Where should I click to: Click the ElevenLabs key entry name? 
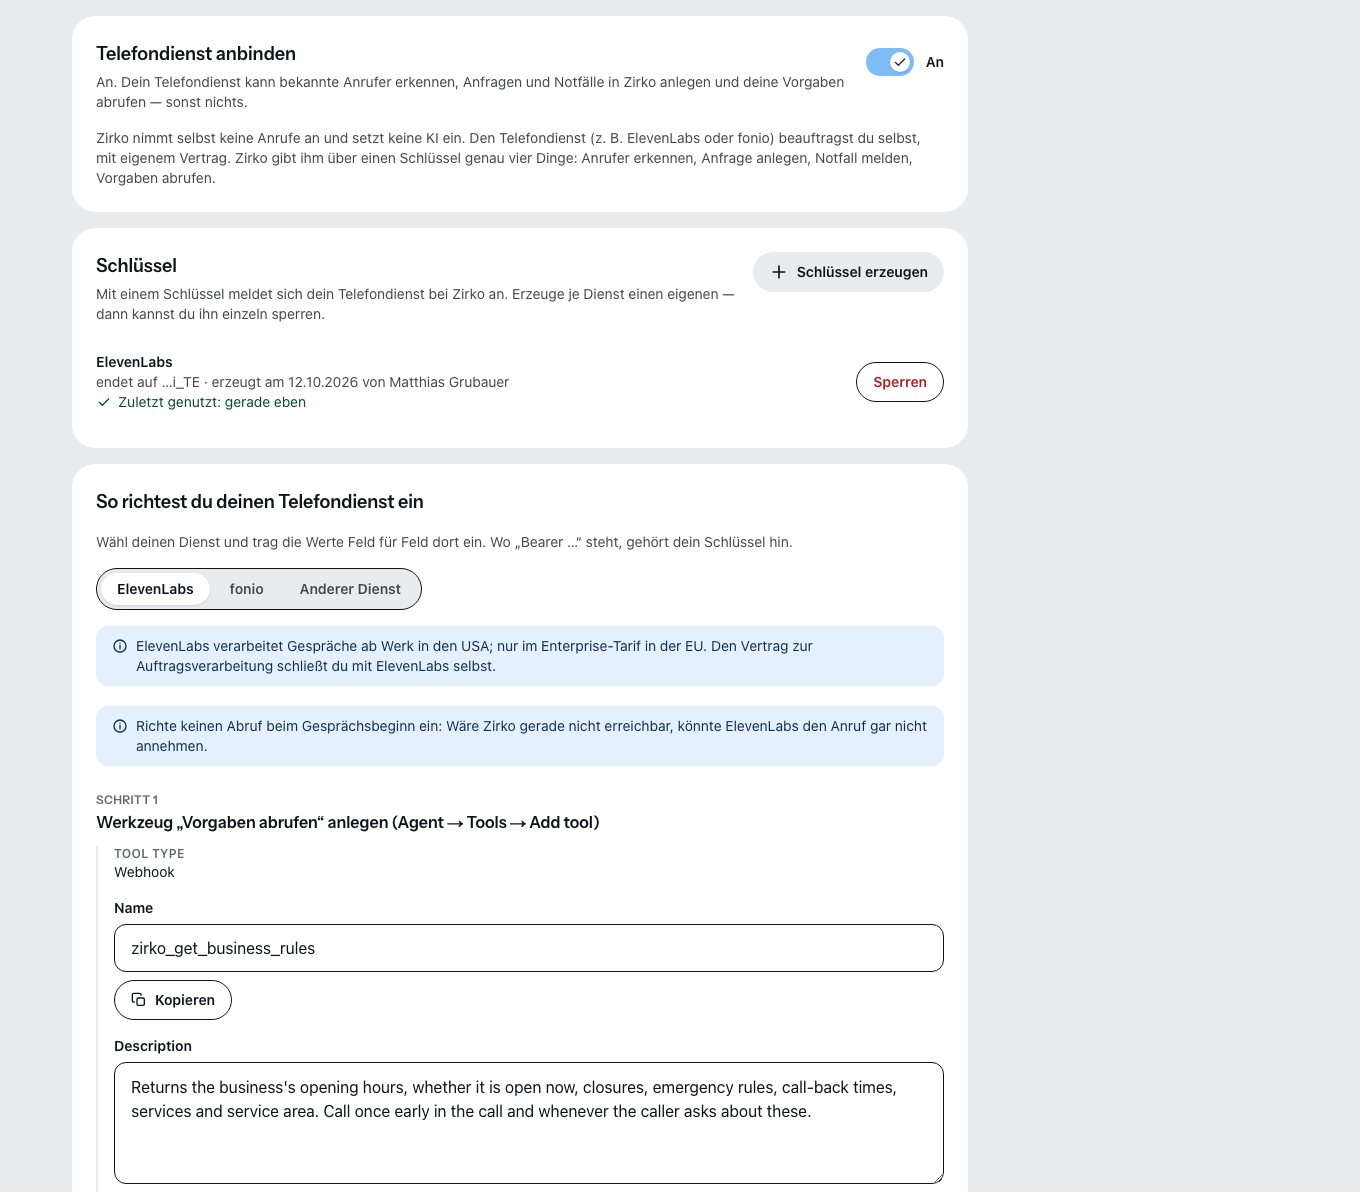[x=134, y=362]
